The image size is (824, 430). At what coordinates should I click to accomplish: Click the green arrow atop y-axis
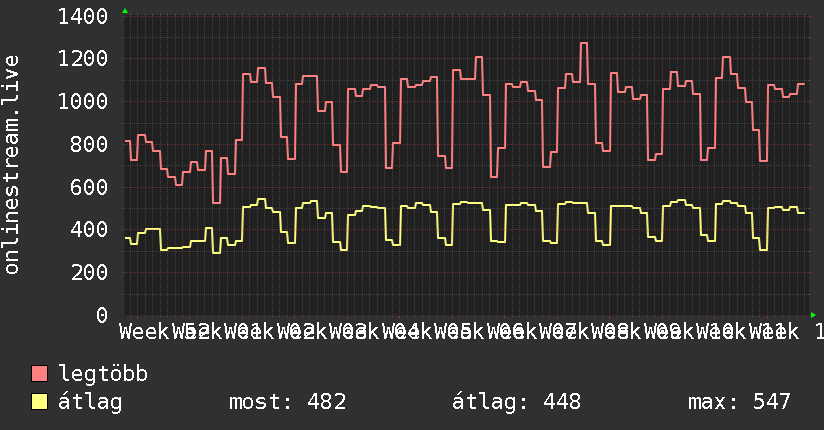tap(125, 11)
